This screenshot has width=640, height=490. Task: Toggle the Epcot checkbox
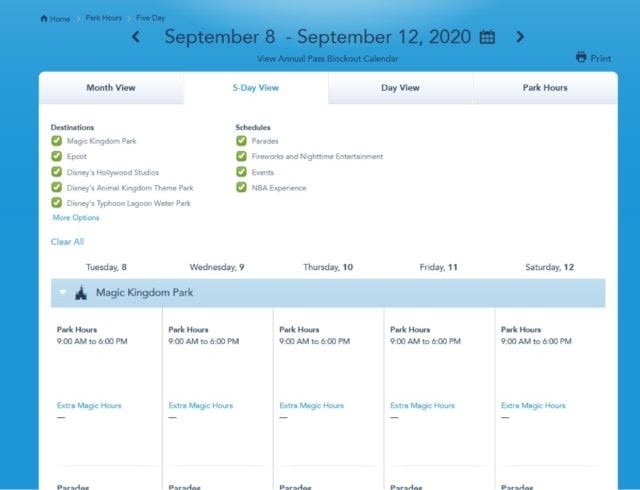tap(56, 156)
